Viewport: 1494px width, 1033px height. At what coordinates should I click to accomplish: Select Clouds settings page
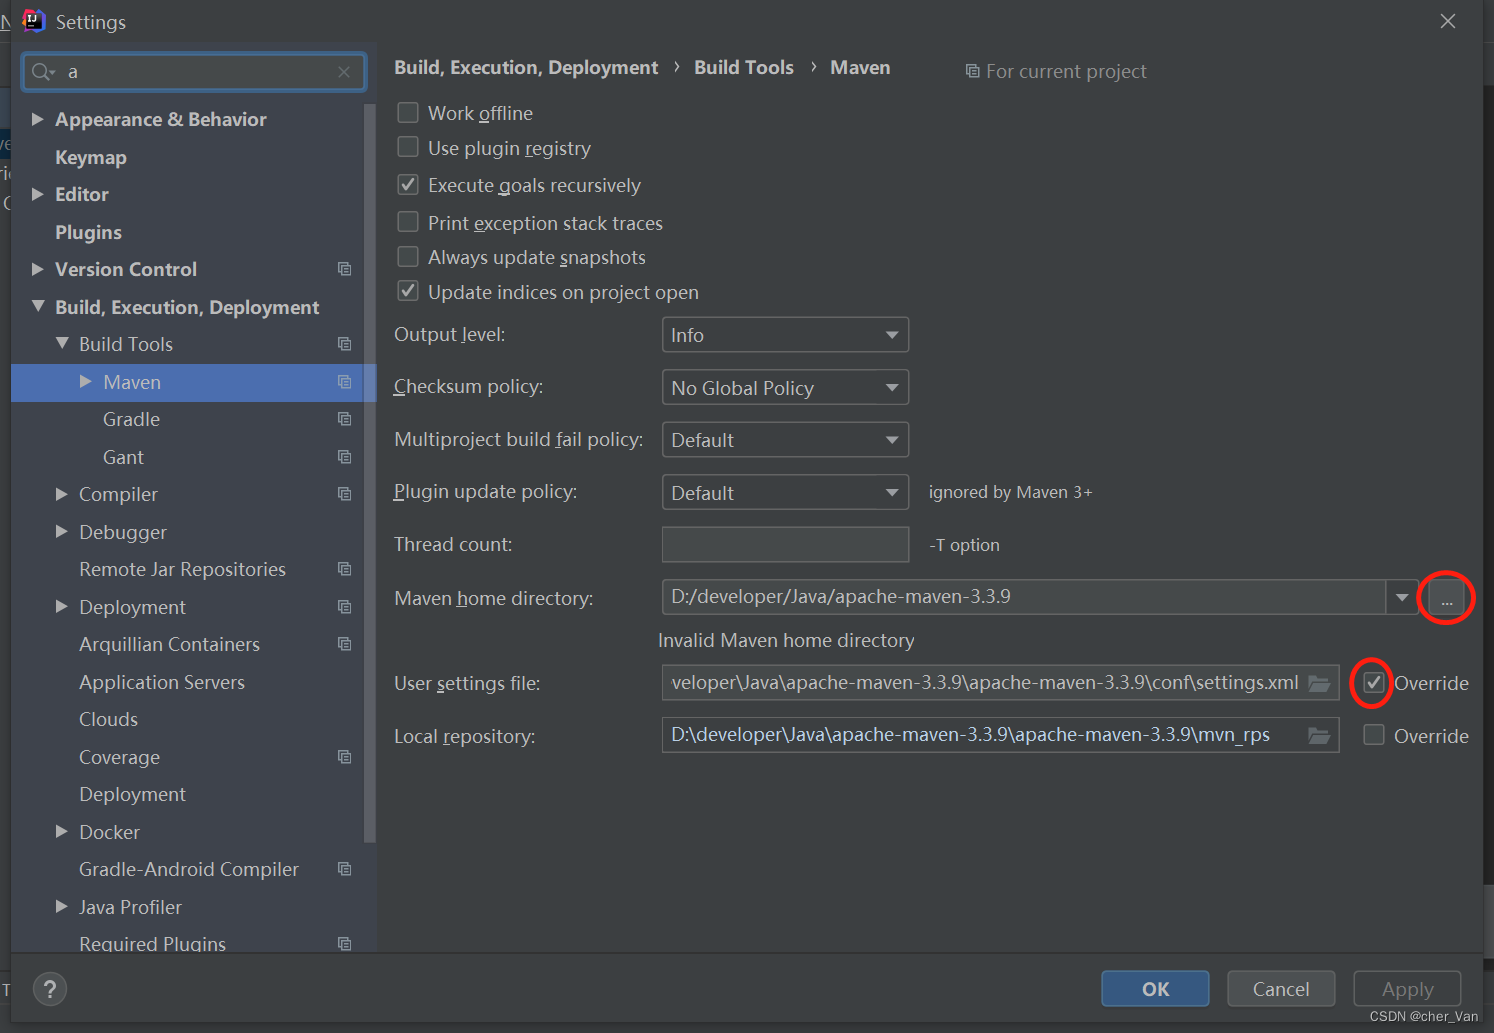pyautogui.click(x=109, y=719)
